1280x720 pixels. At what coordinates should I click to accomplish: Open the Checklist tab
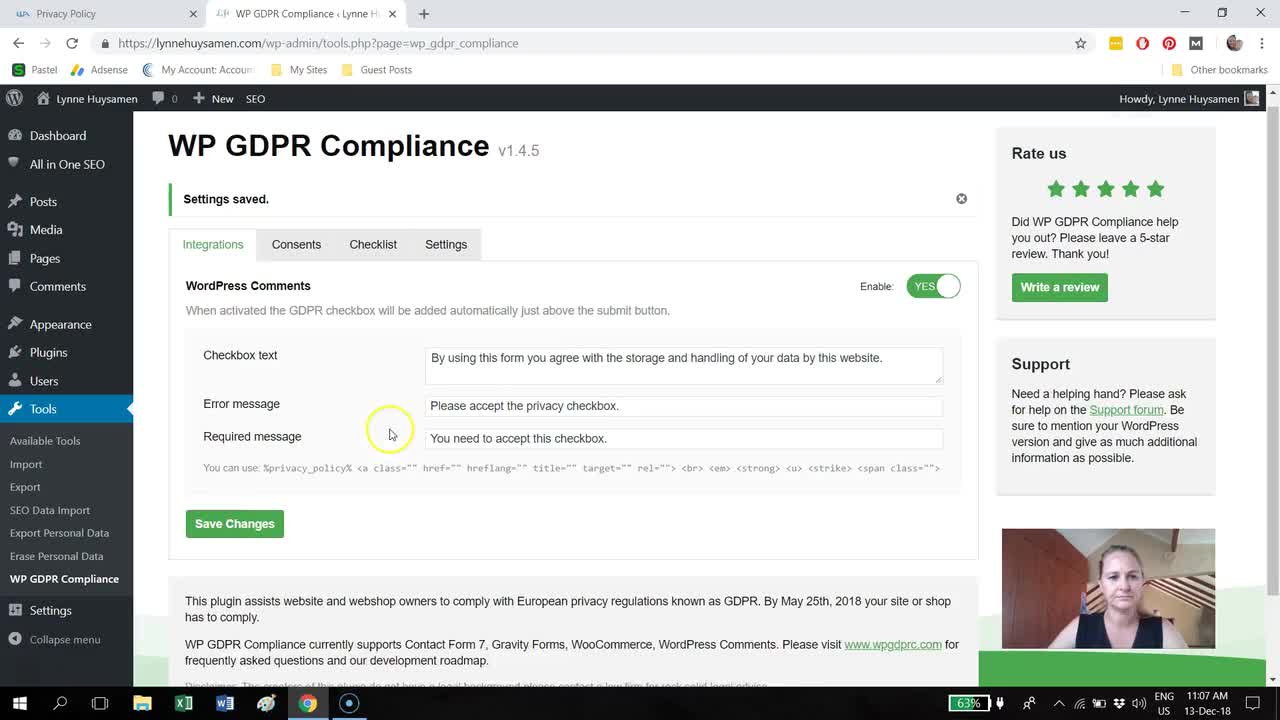[x=373, y=244]
